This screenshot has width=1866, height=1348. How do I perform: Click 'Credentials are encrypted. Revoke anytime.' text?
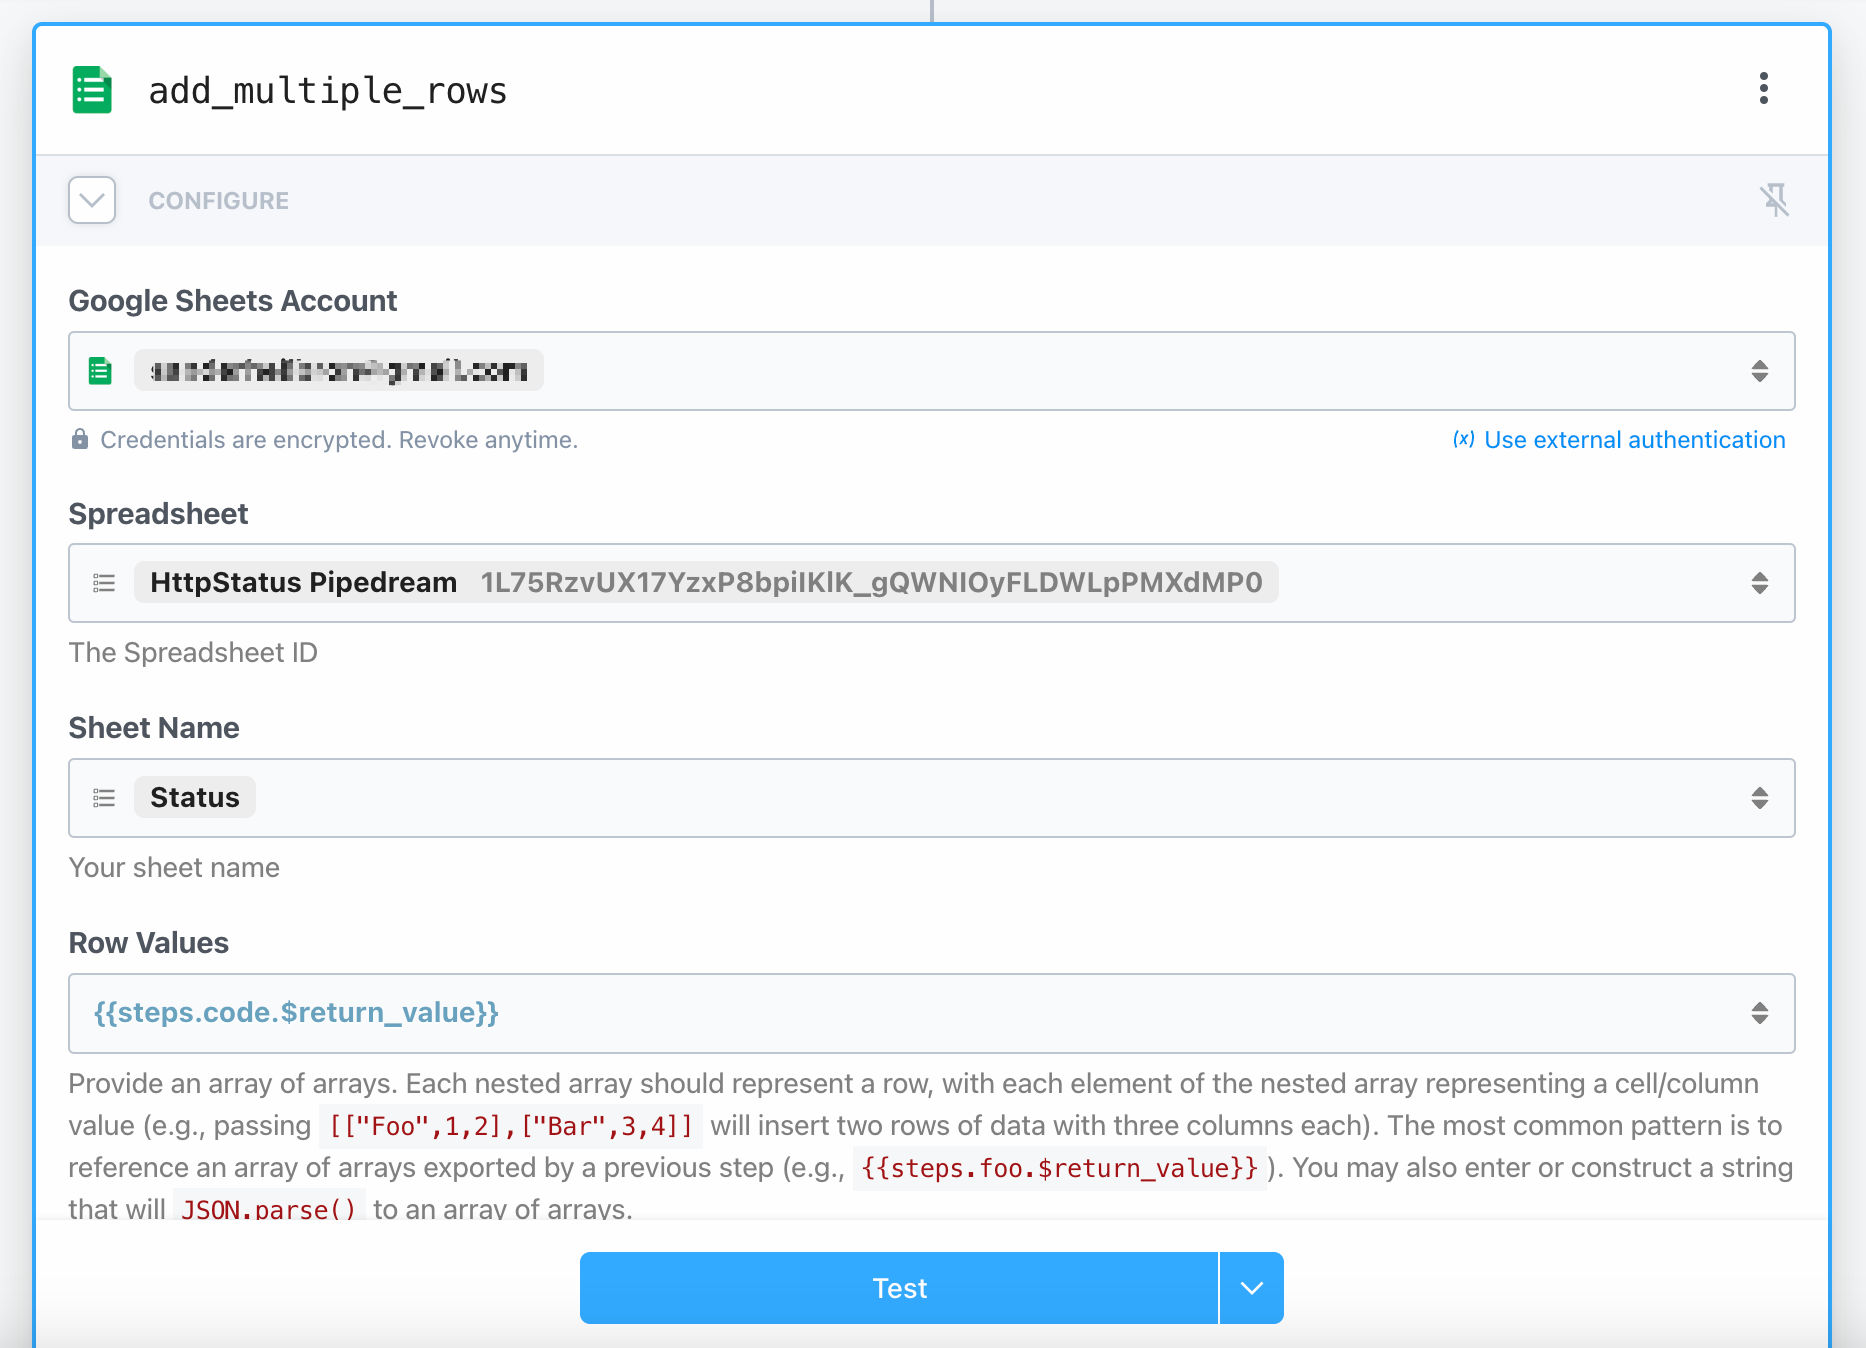(339, 440)
